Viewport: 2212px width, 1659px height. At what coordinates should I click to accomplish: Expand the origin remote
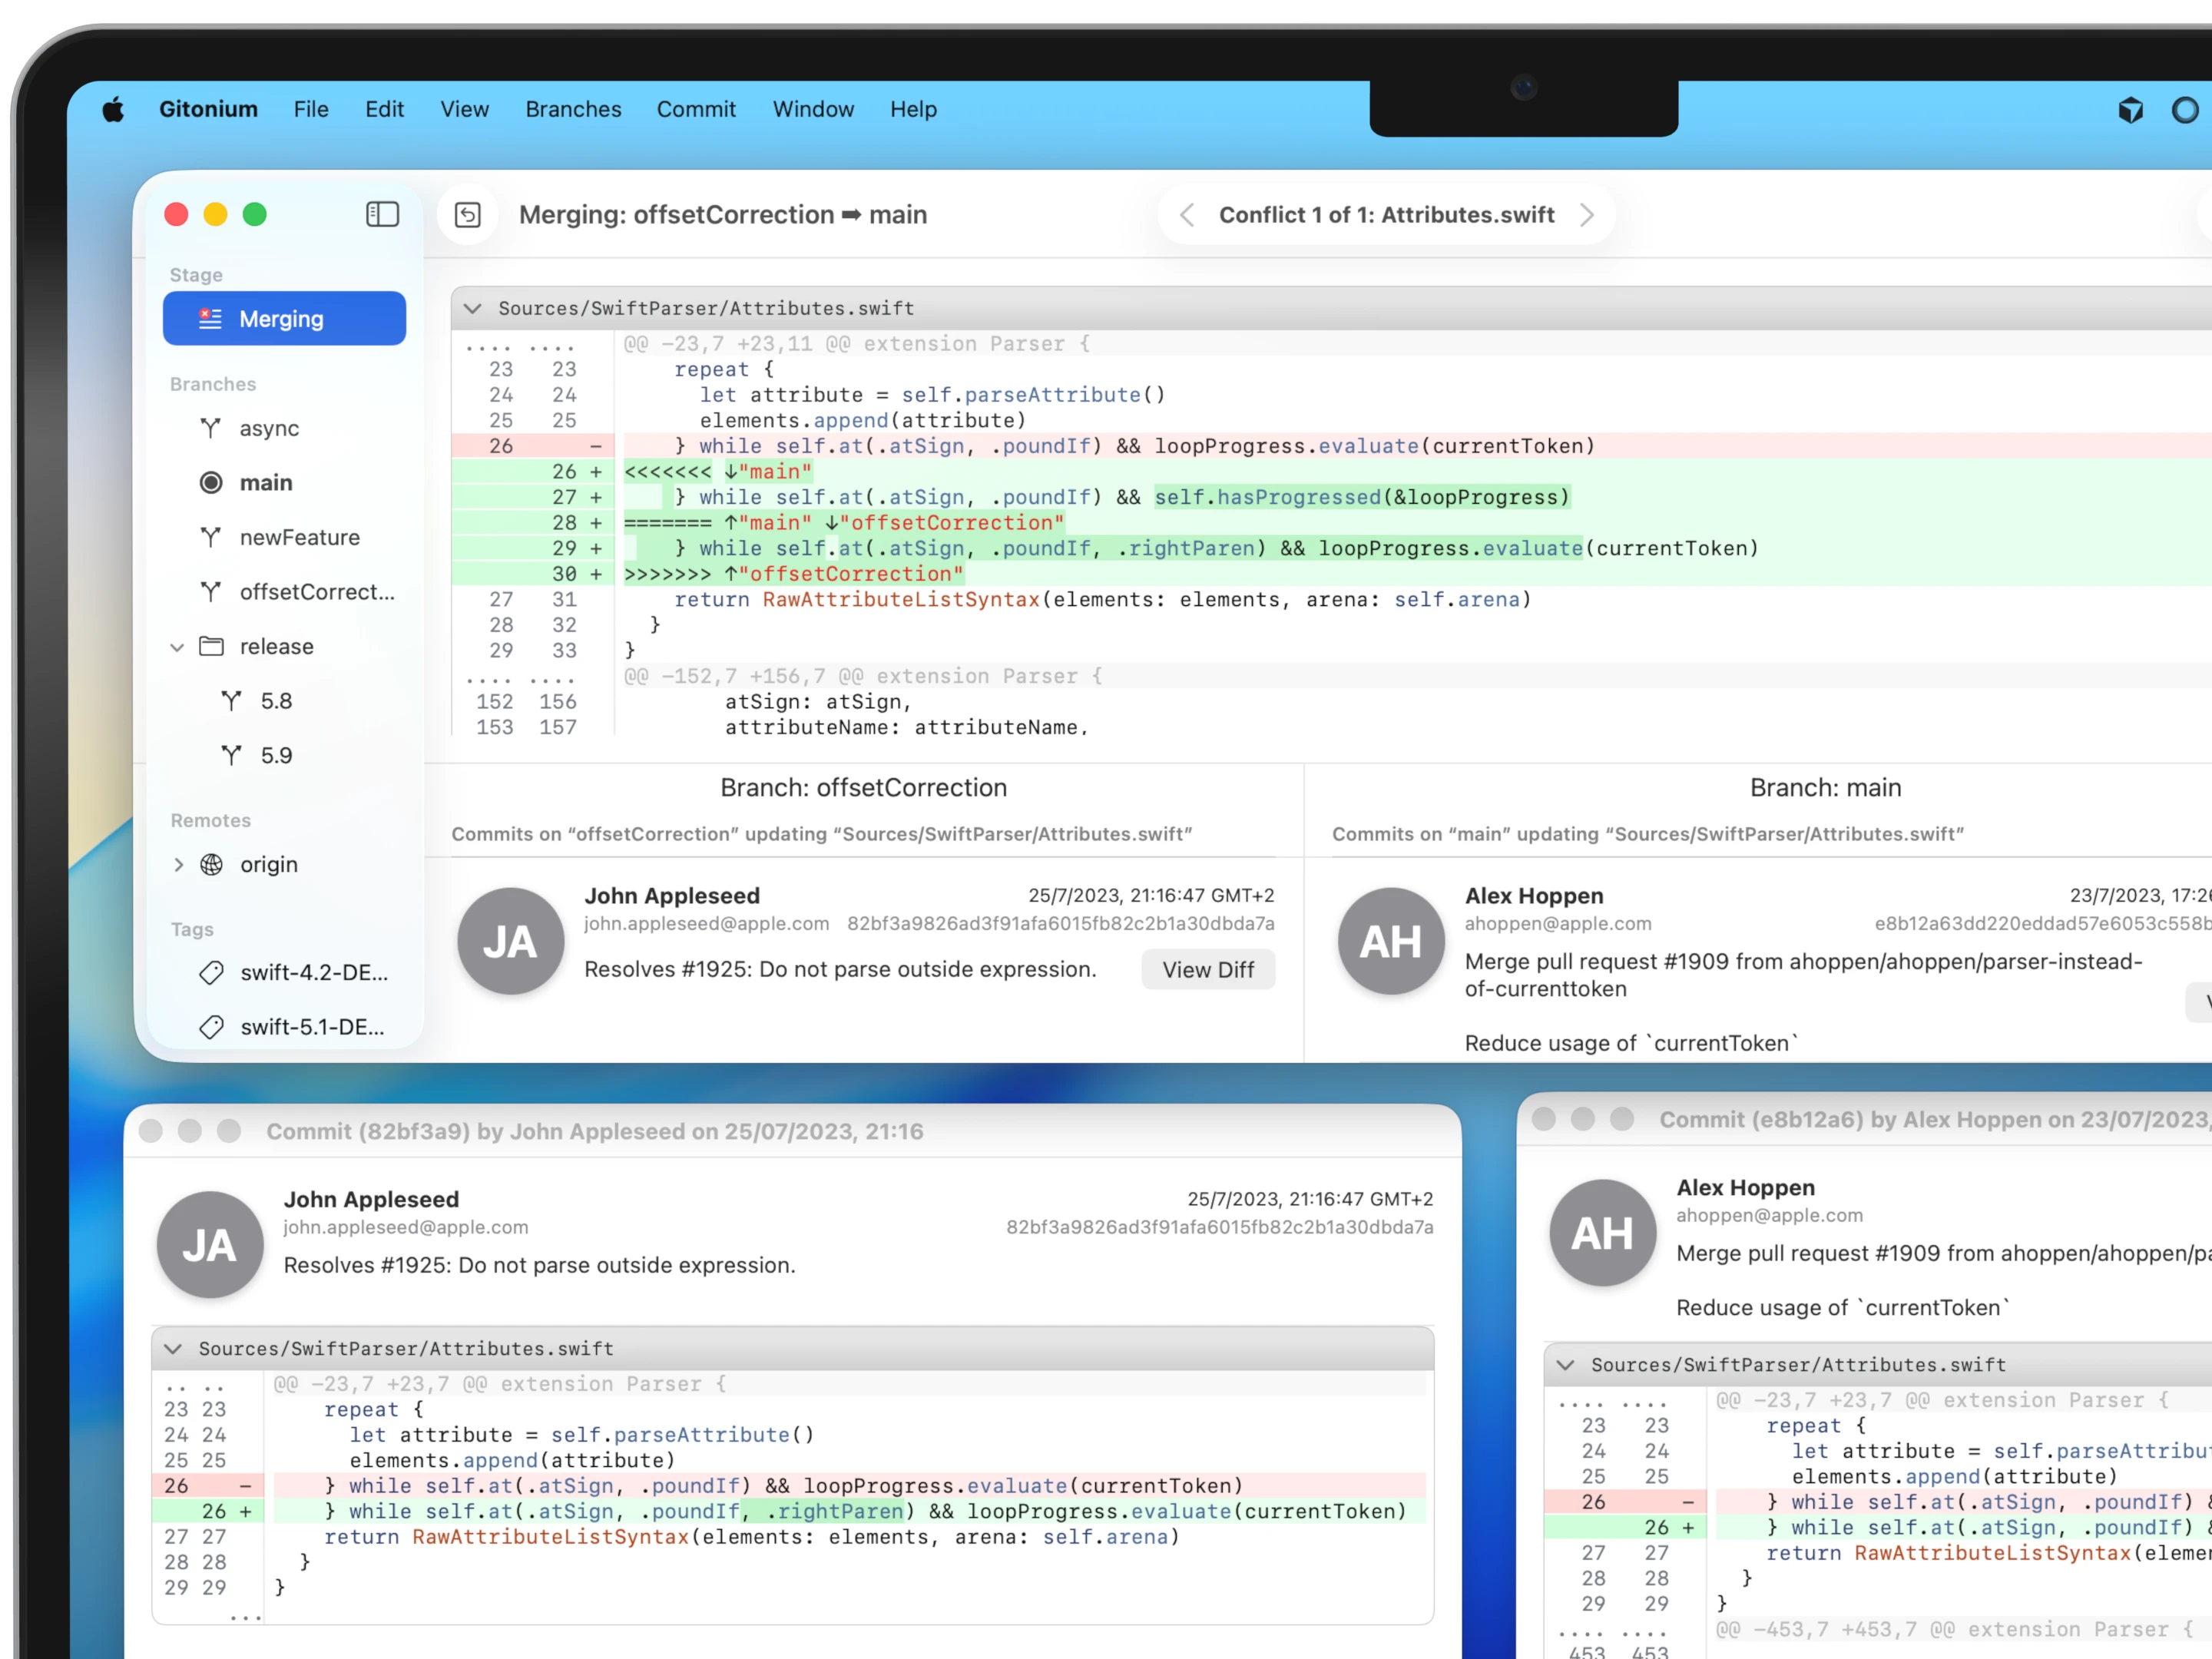click(x=178, y=864)
